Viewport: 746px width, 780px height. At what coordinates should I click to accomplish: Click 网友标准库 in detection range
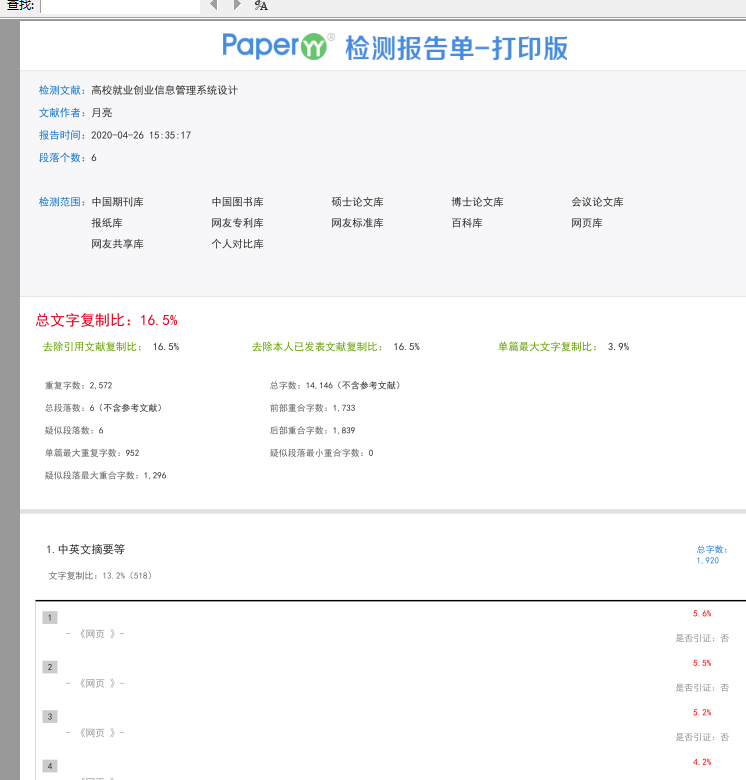[x=357, y=223]
